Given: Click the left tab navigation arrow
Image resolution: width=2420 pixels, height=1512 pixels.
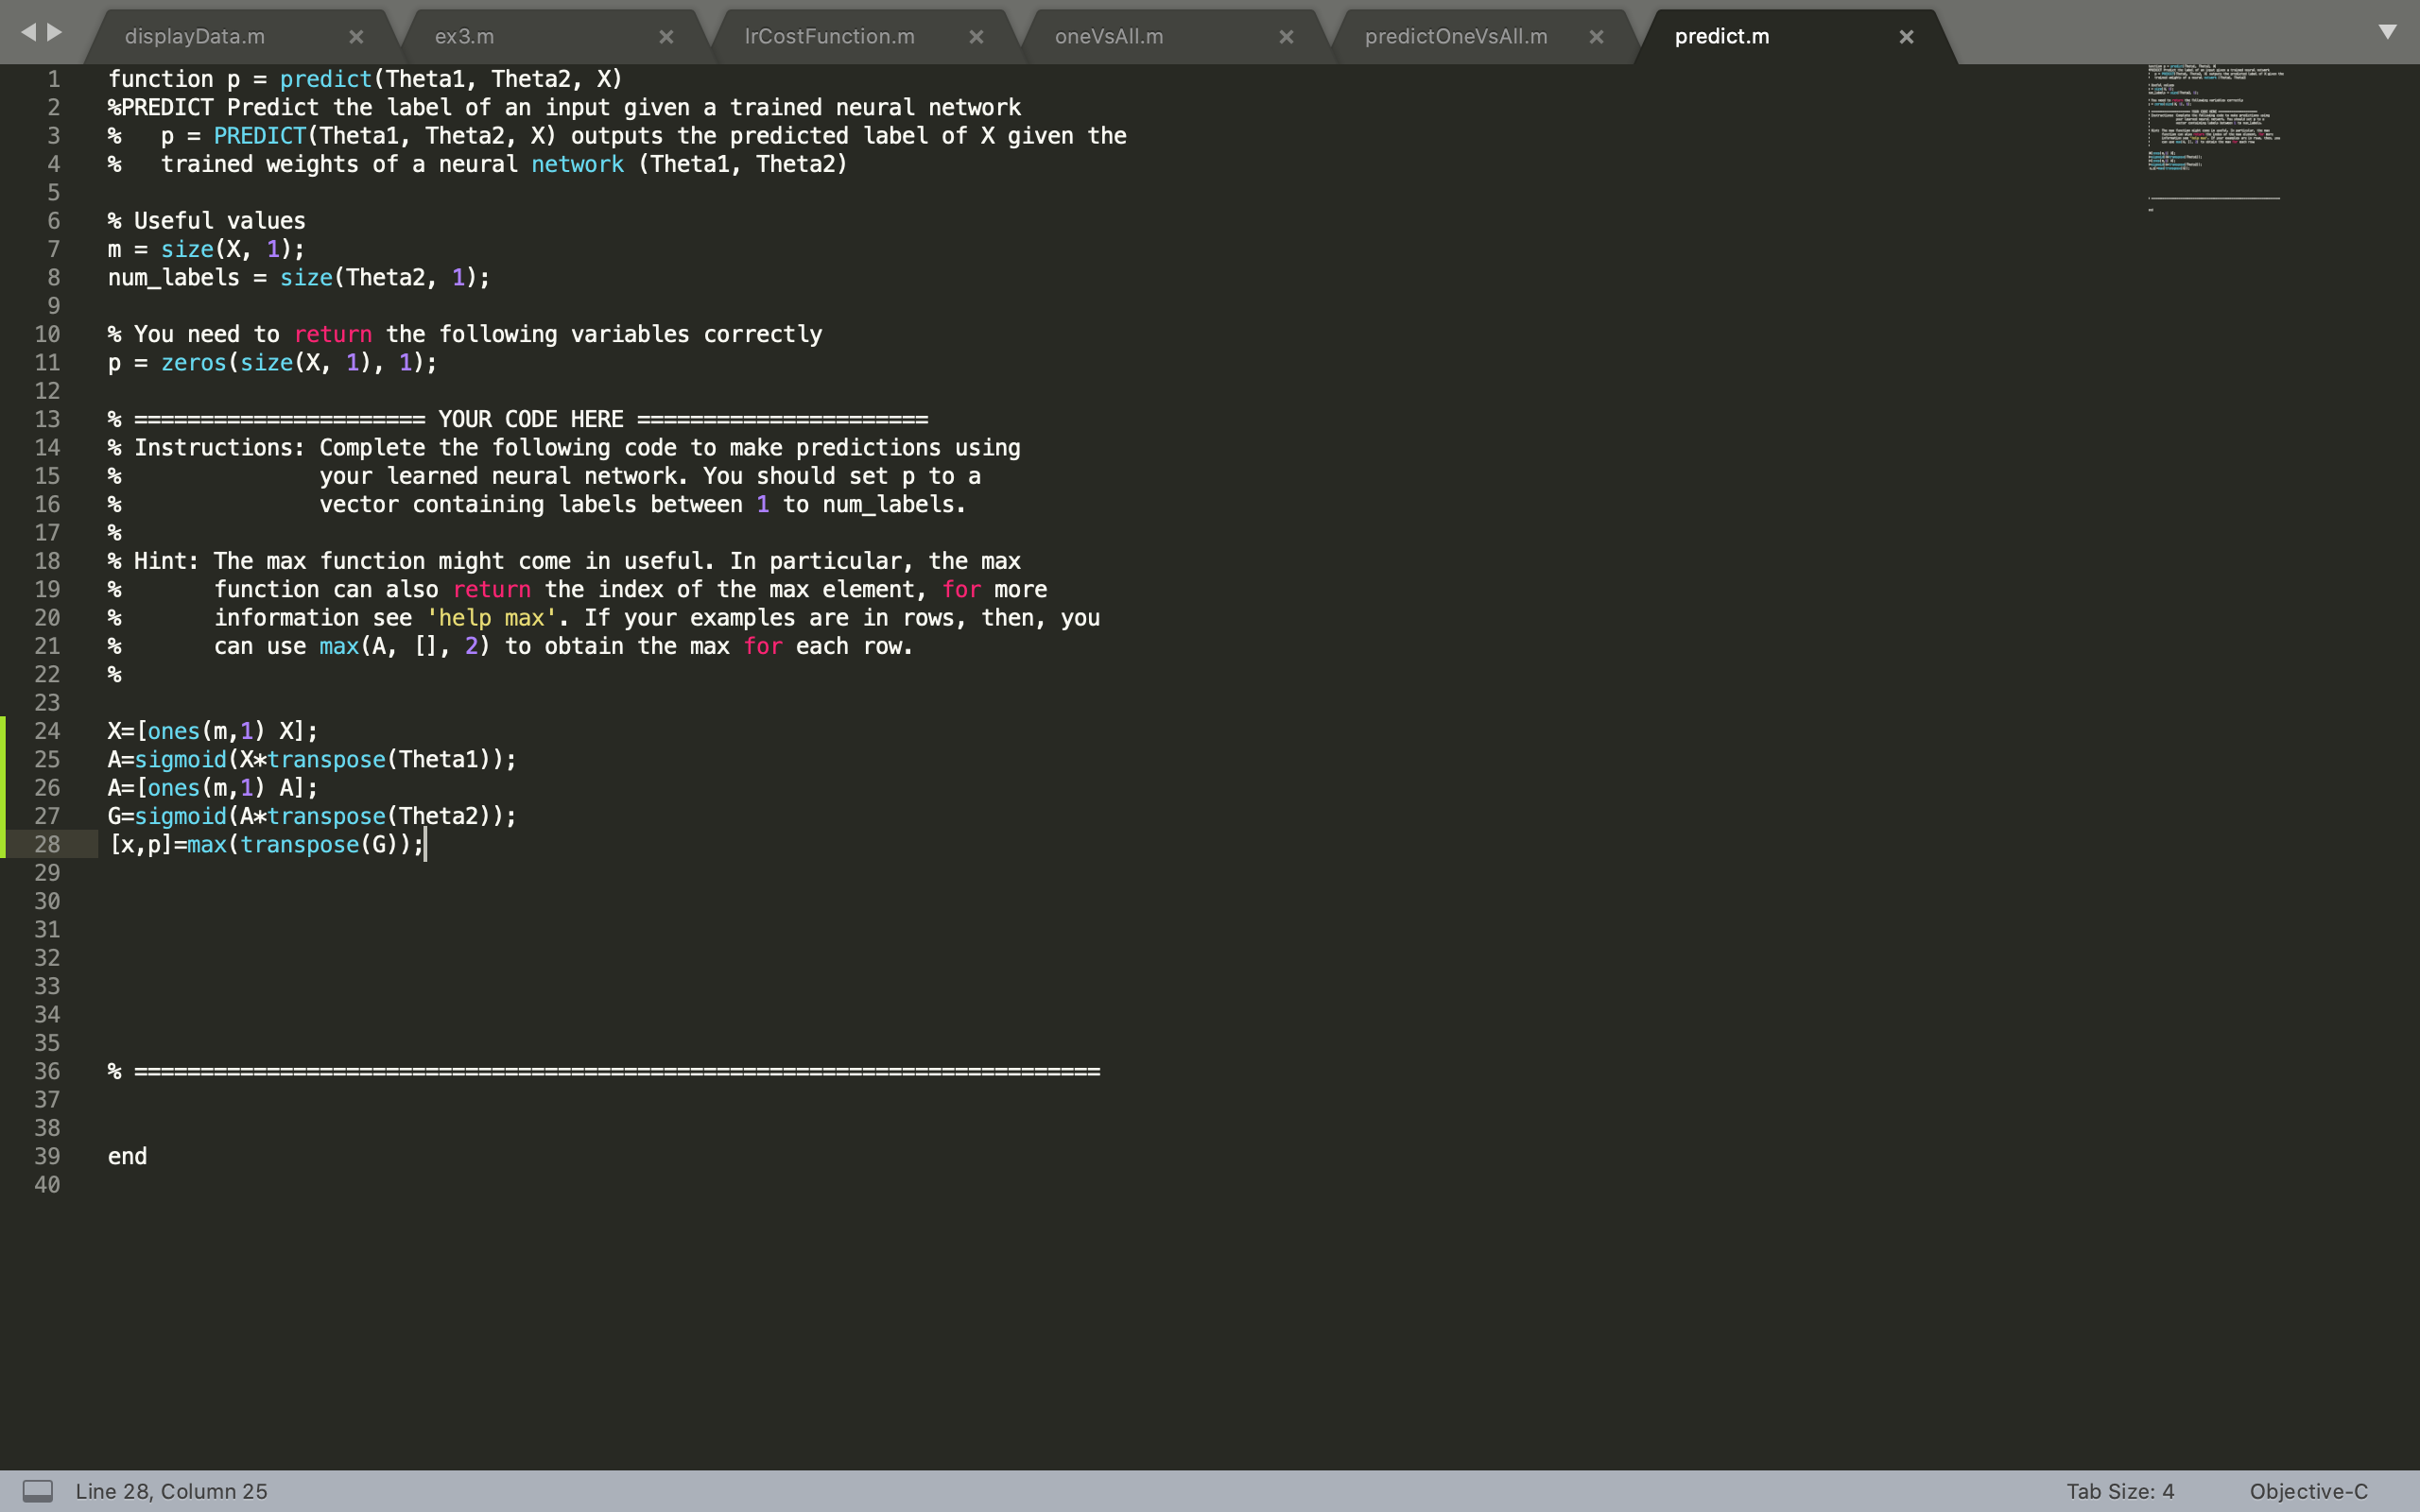Looking at the screenshot, I should 28,32.
